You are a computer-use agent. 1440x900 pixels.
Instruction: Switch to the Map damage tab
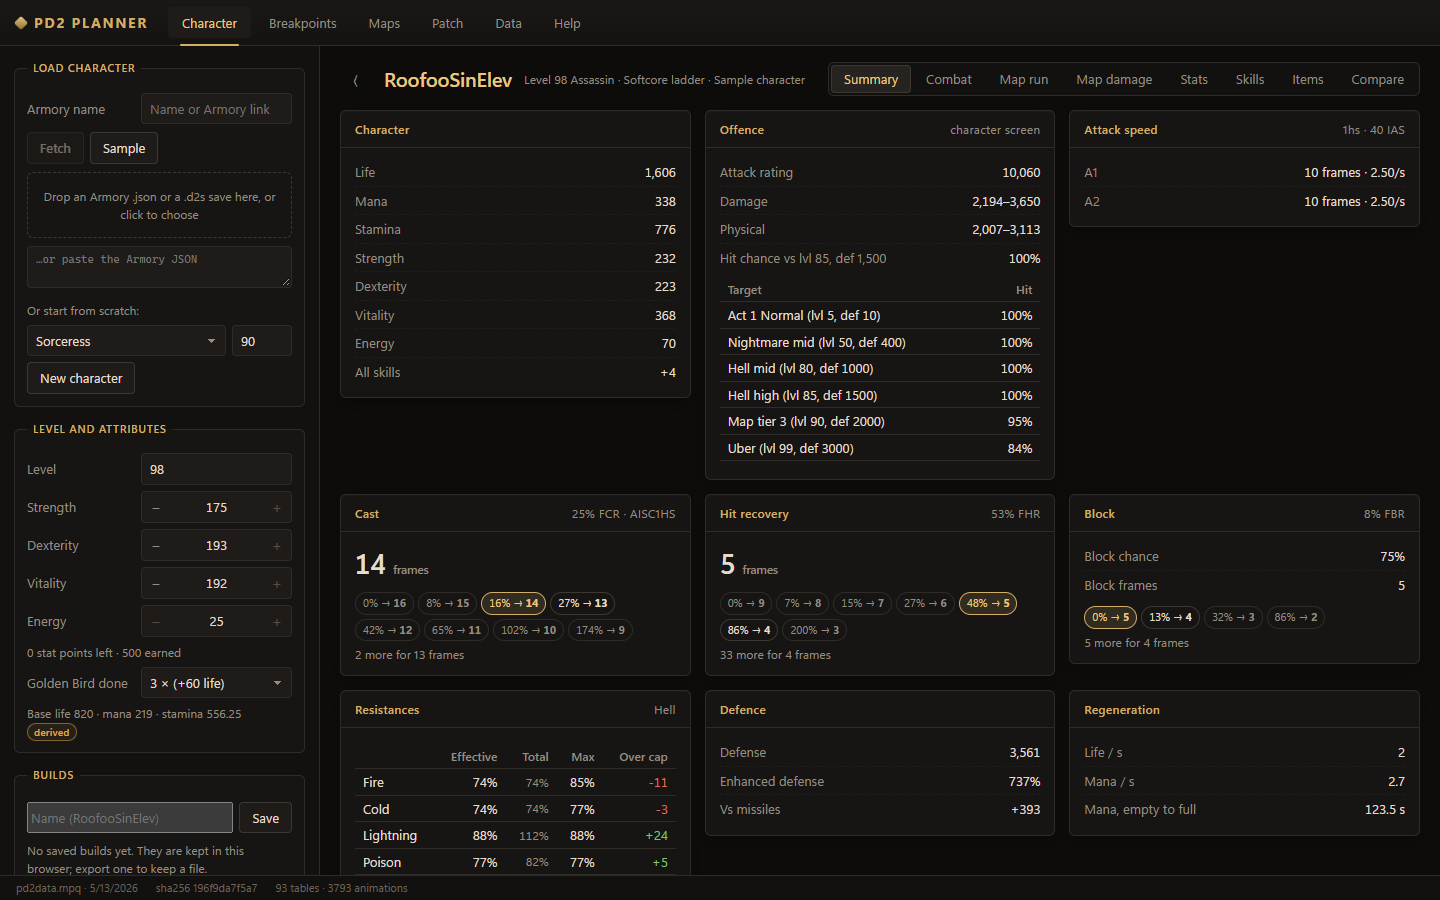pos(1114,79)
